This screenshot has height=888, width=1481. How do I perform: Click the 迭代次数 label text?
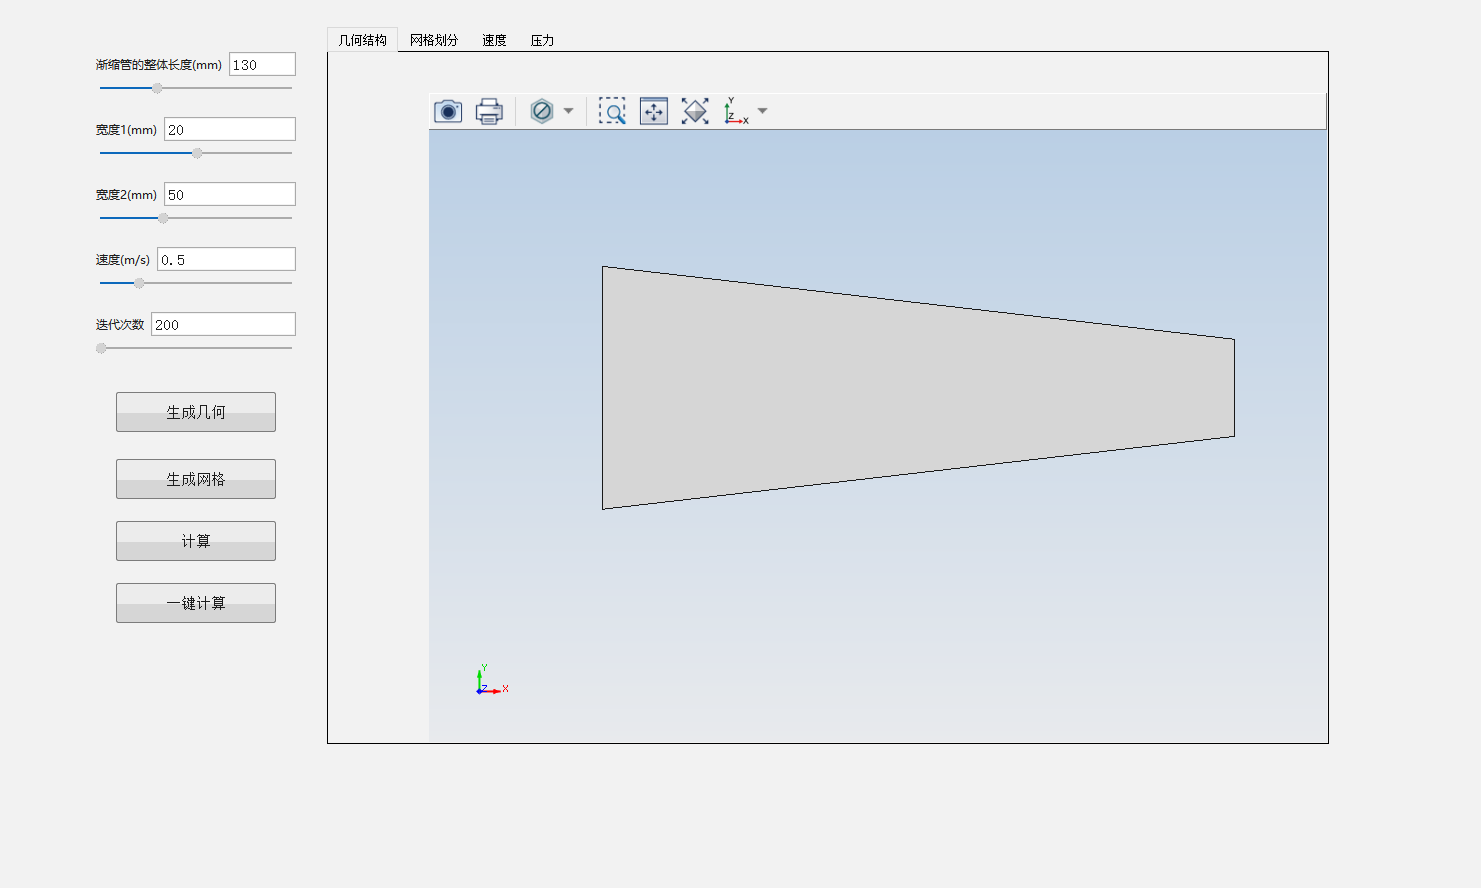click(x=120, y=325)
